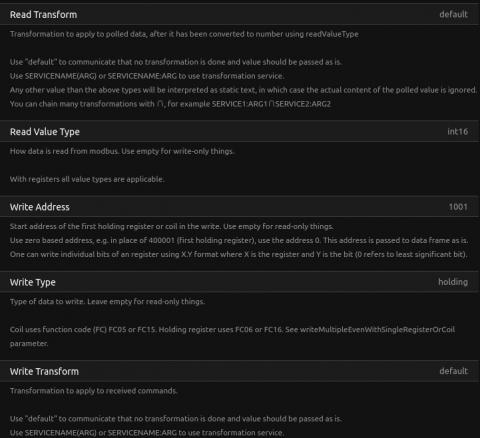The image size is (480, 438).
Task: Click the 'Use zero based address' explanation line
Action: coord(239,240)
